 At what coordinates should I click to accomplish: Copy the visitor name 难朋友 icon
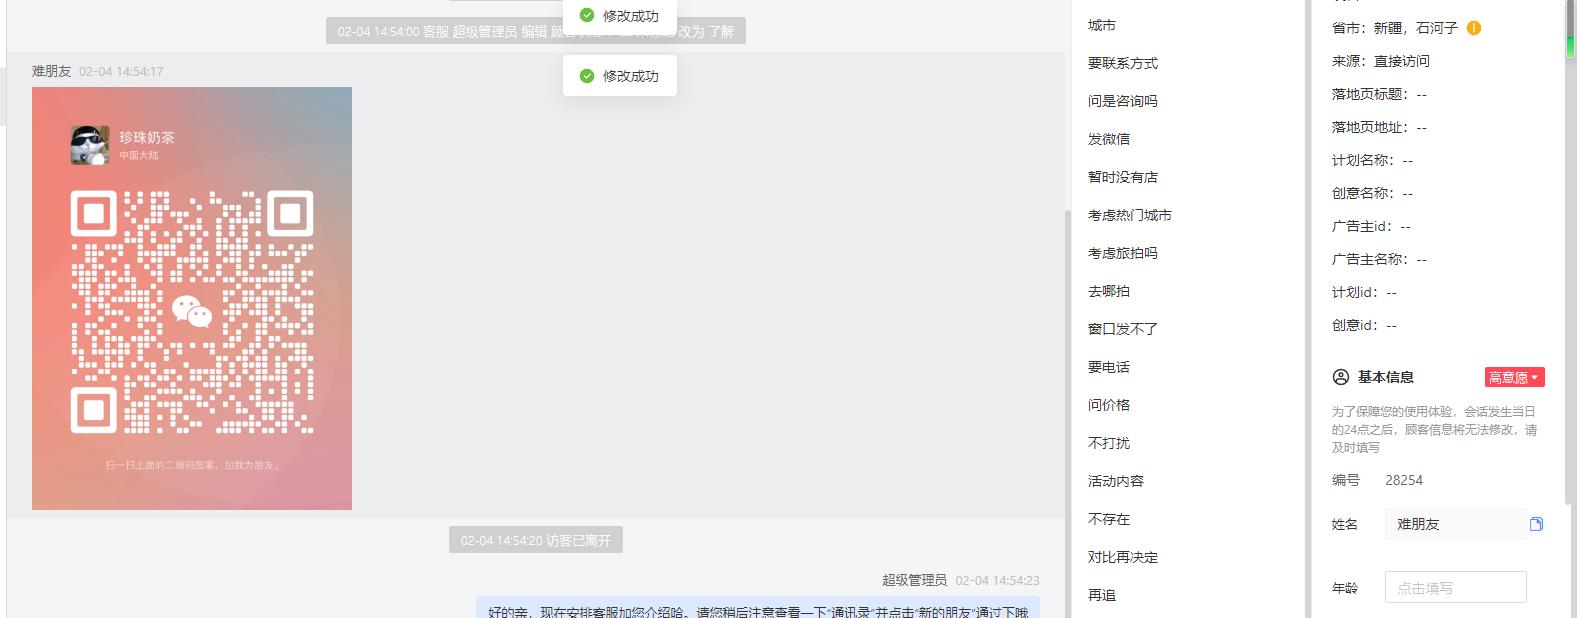(x=1536, y=524)
